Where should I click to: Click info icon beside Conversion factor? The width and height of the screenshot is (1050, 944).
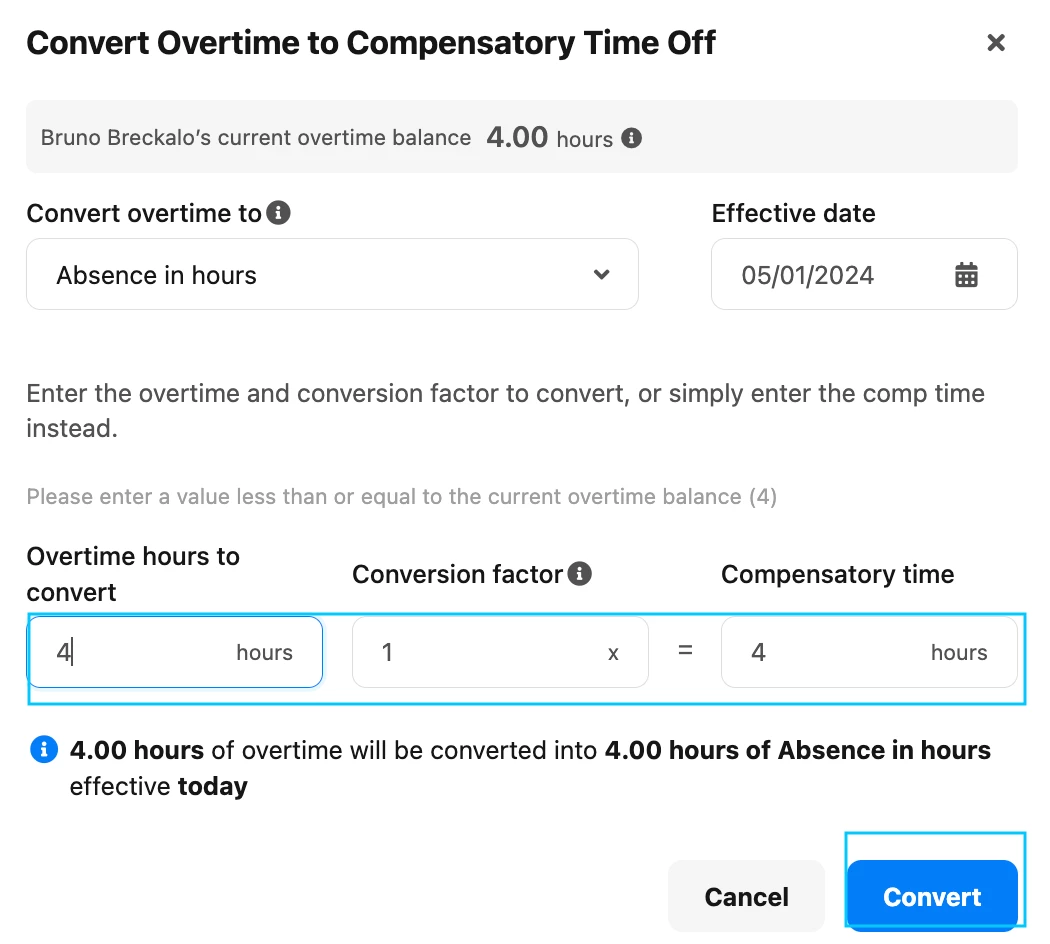(580, 574)
